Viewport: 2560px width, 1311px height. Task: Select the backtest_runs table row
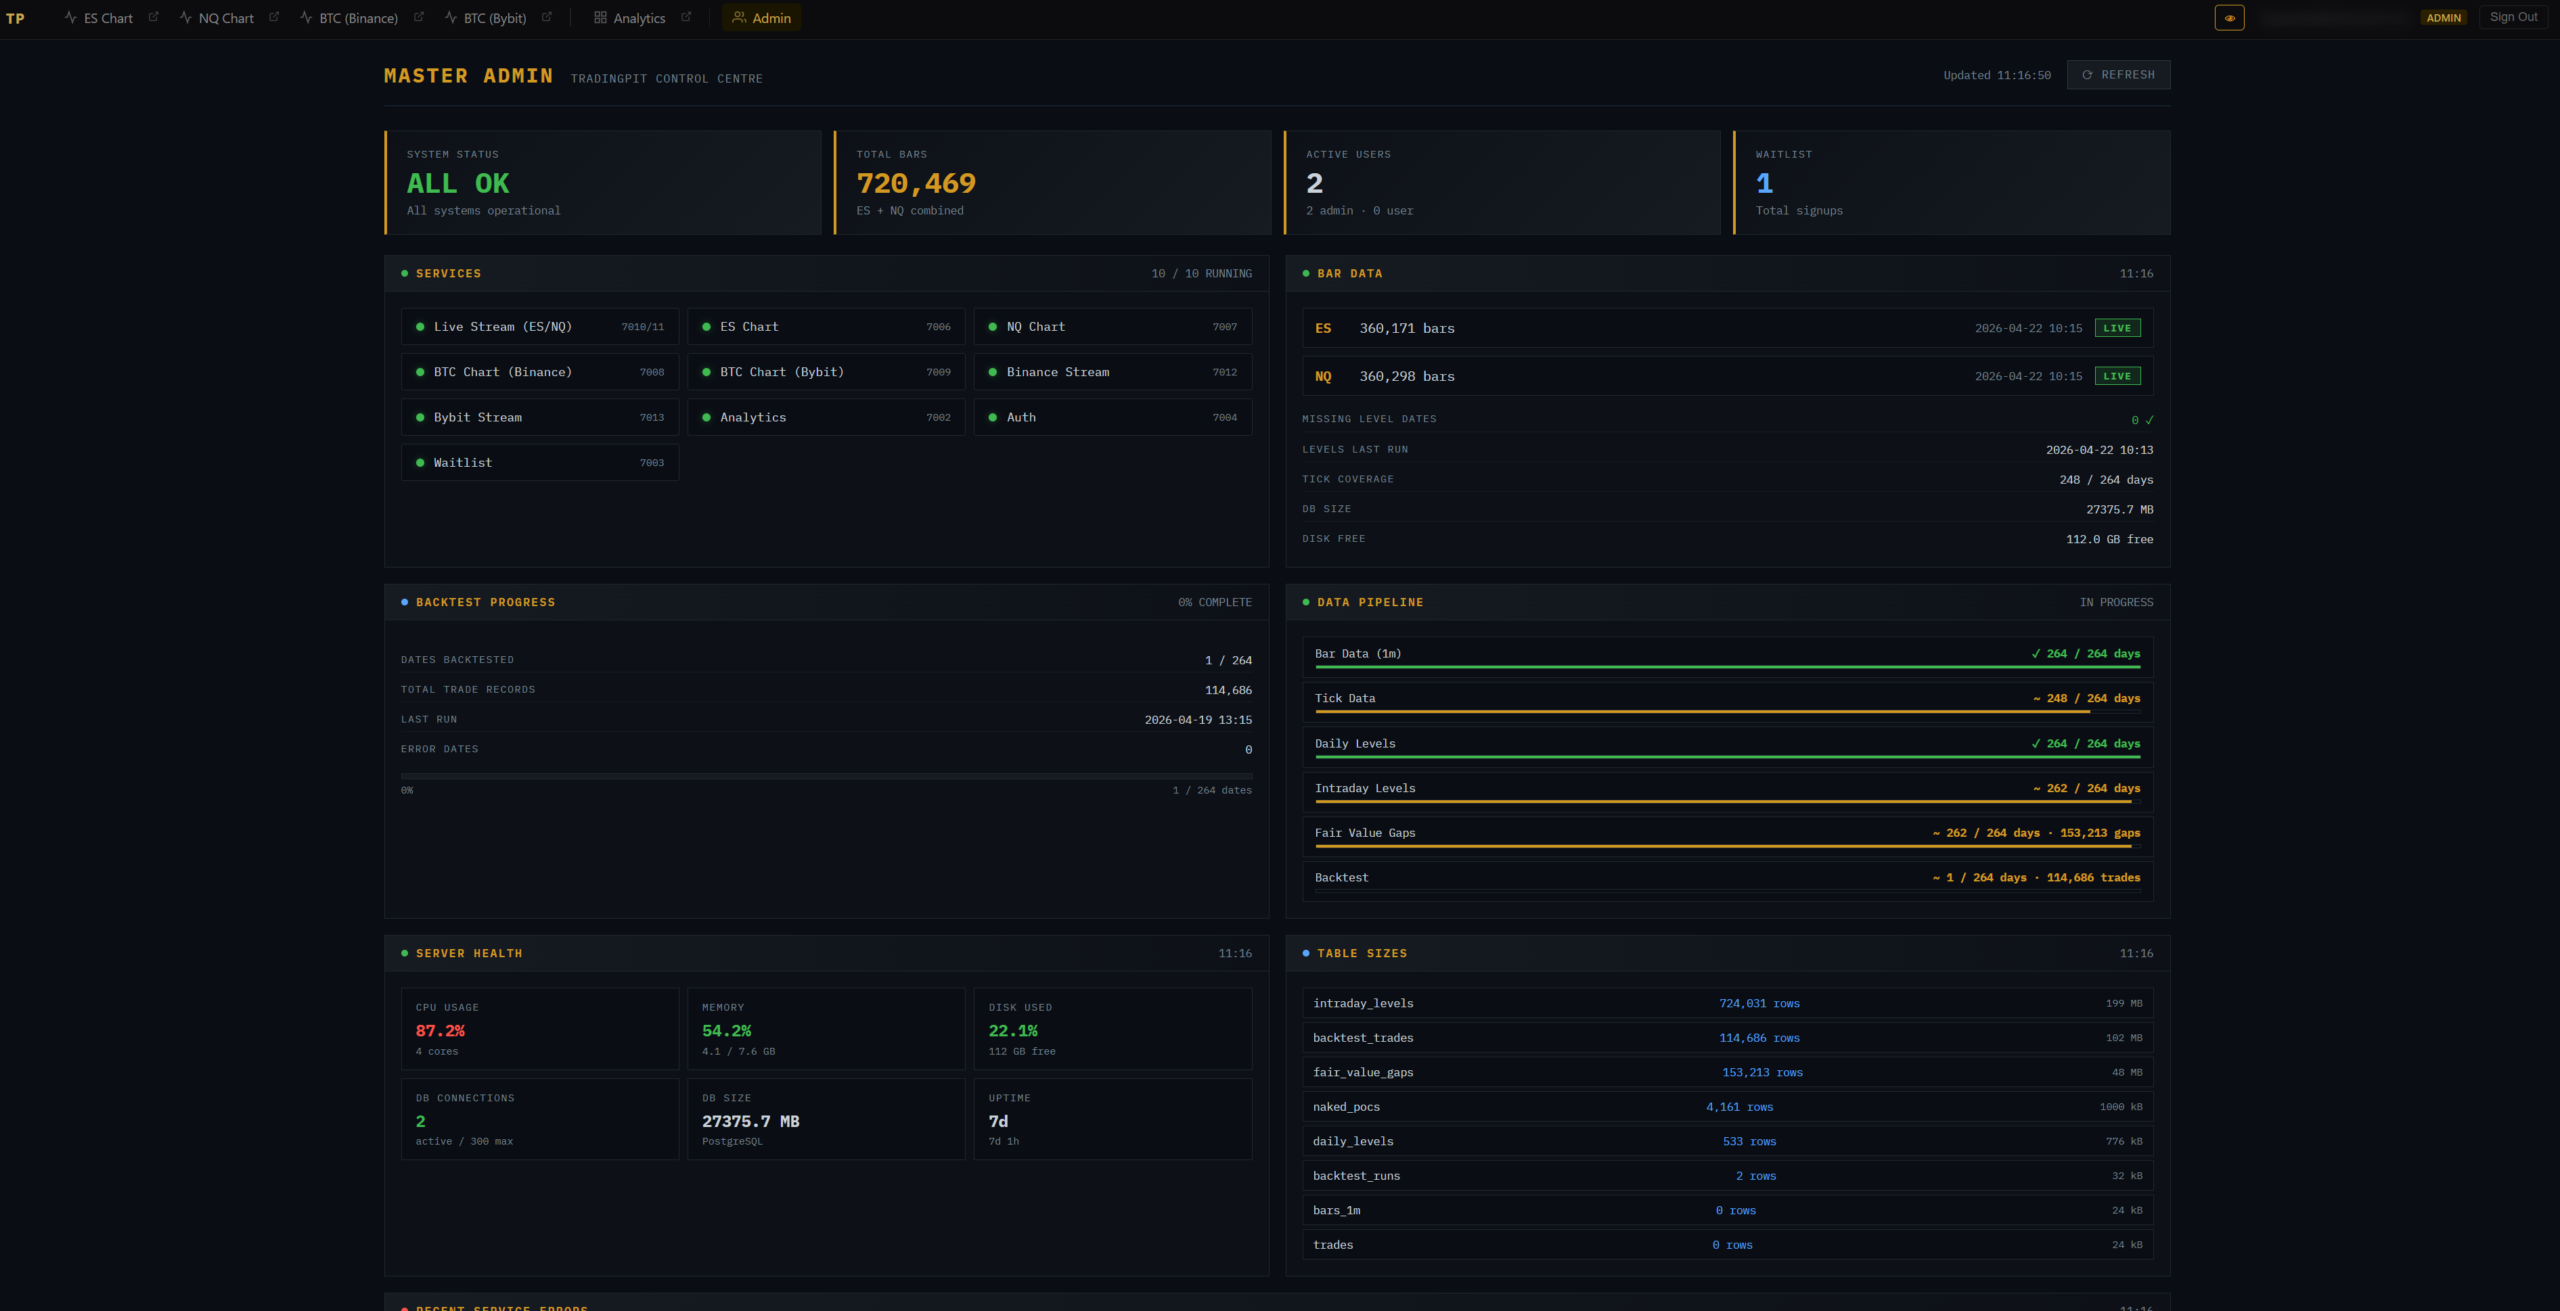click(1727, 1176)
